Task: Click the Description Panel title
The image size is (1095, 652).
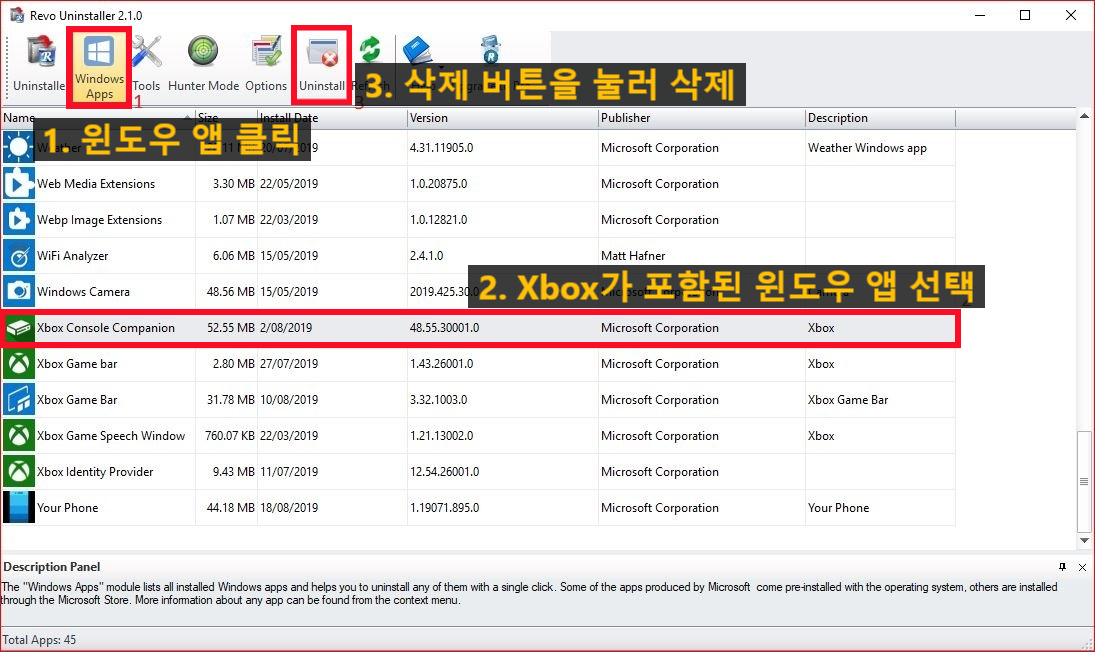Action: pyautogui.click(x=52, y=567)
